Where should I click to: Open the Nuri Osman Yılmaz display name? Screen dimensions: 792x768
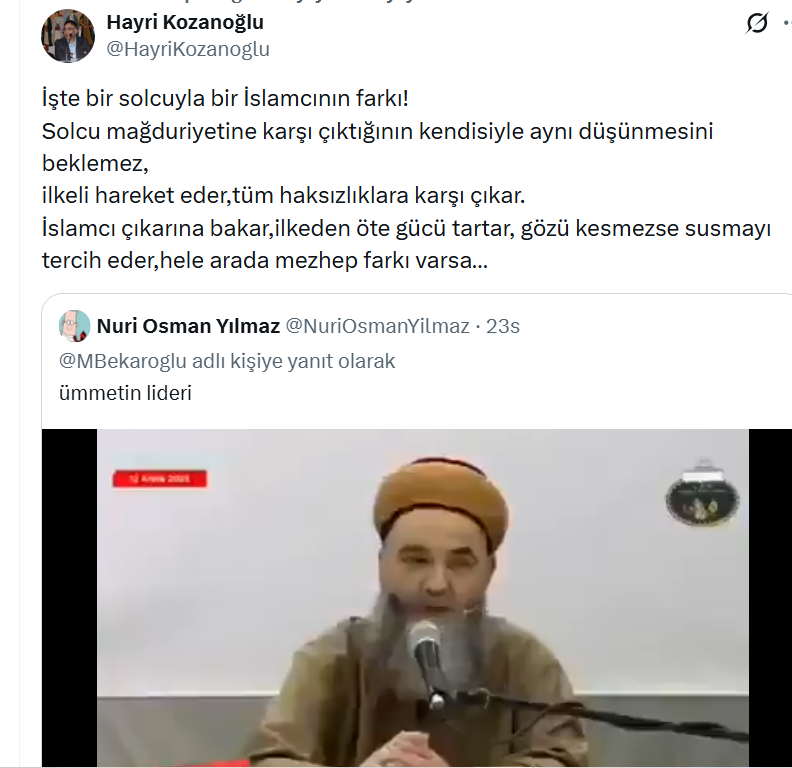pos(188,326)
